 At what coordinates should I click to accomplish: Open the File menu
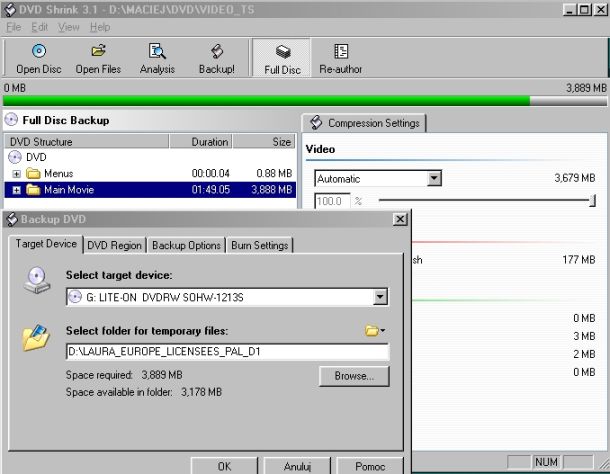coord(14,27)
